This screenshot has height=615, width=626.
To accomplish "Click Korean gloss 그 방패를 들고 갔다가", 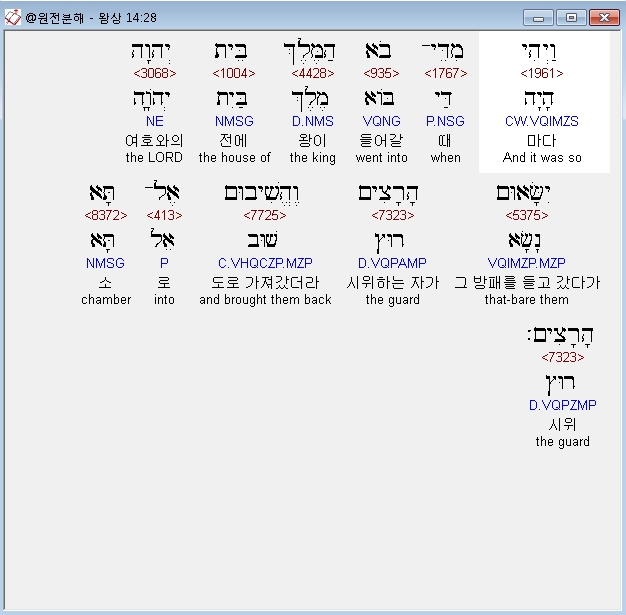I will tap(527, 283).
